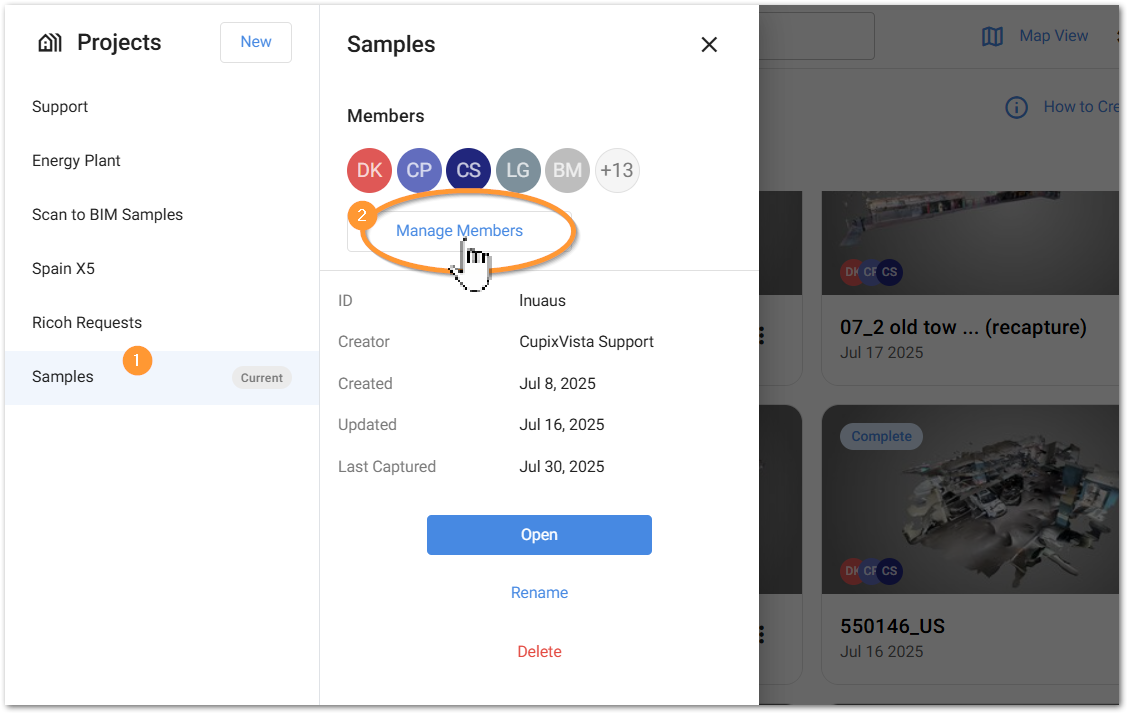This screenshot has height=714, width=1128.
Task: Click the How to Create info icon
Action: click(1016, 107)
